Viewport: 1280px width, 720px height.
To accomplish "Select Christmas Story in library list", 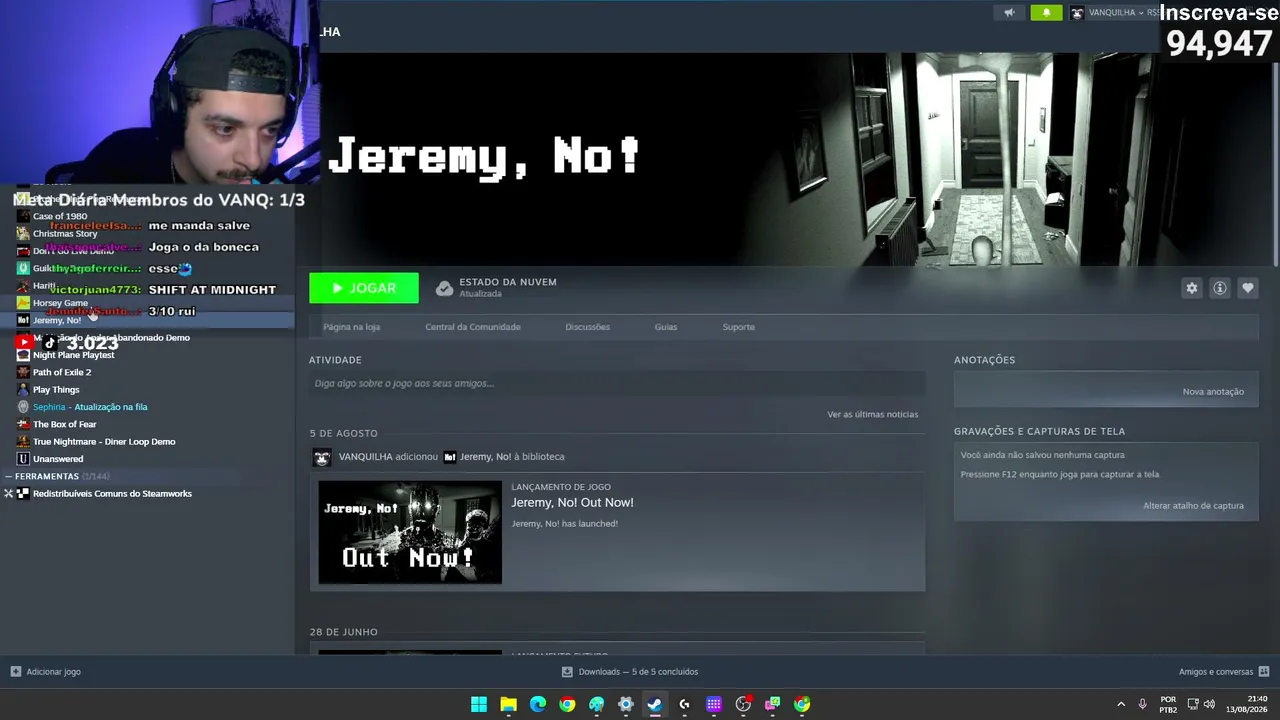I will [65, 234].
